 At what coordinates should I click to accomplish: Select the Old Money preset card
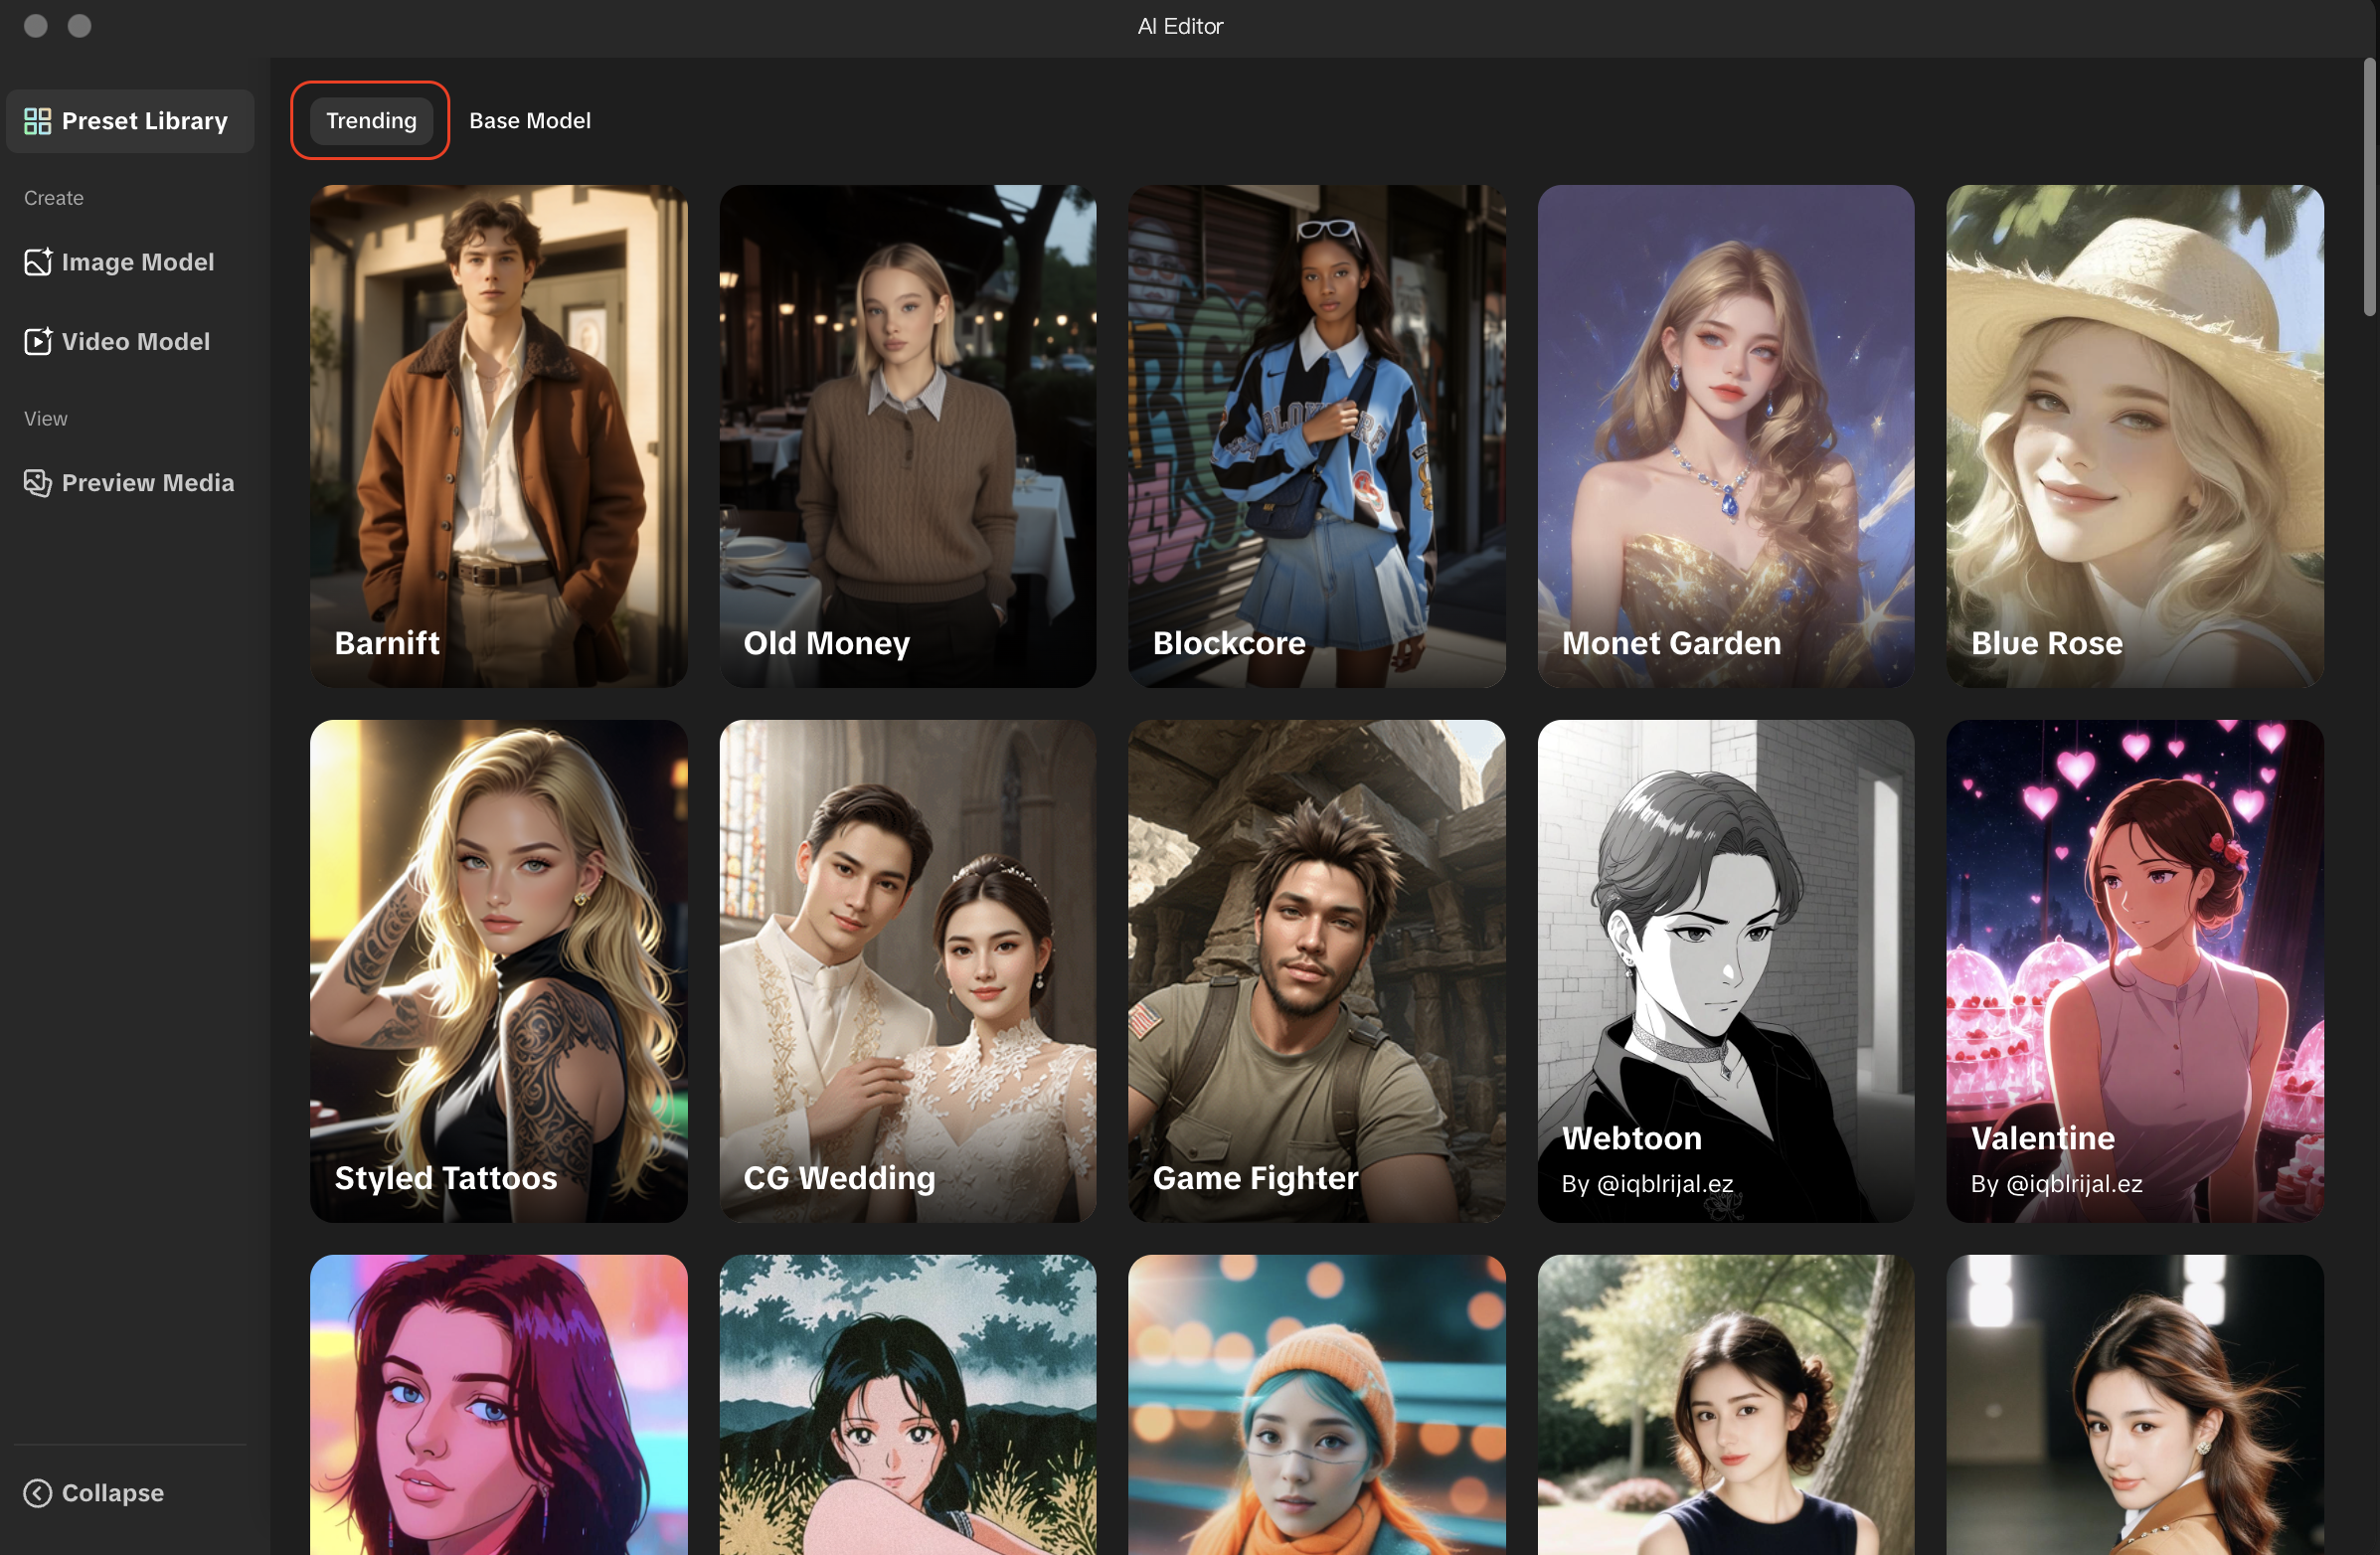pos(908,436)
